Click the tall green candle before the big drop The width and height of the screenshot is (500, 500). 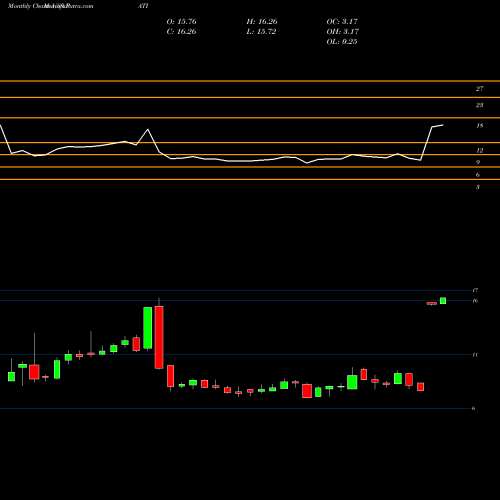pos(148,328)
